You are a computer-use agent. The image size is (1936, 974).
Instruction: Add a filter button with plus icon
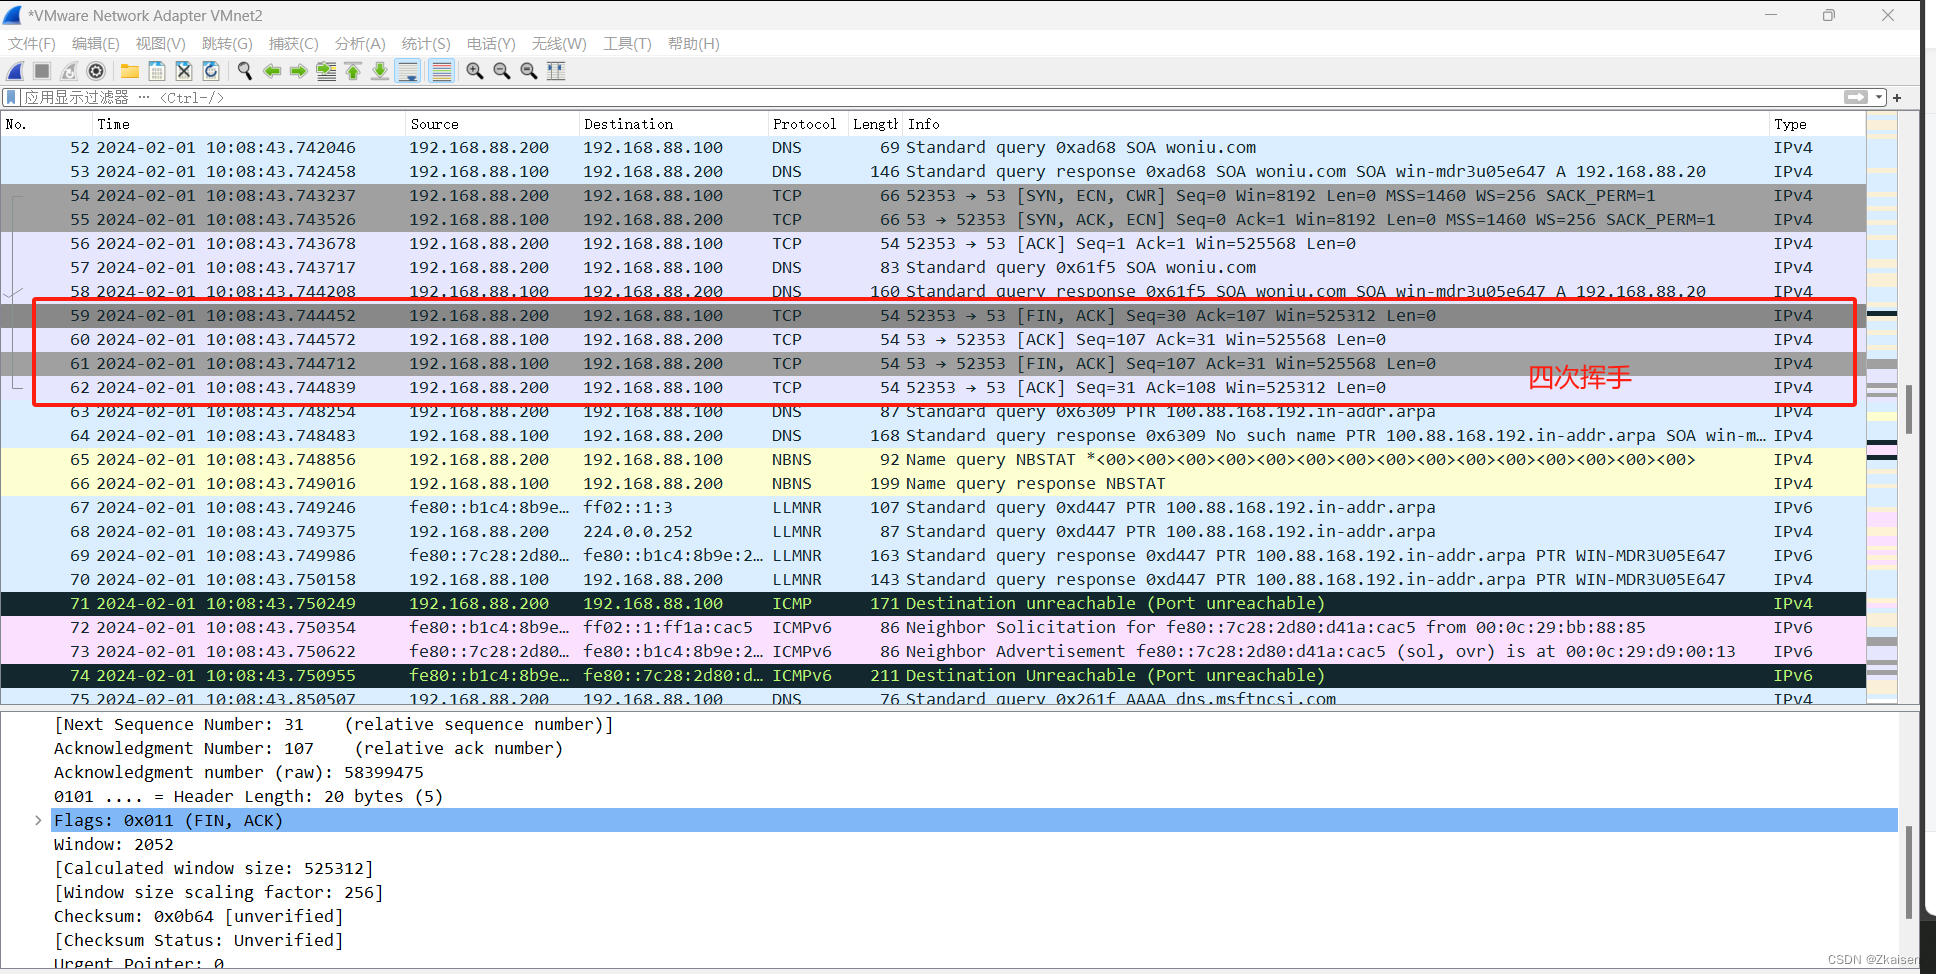pos(1897,98)
